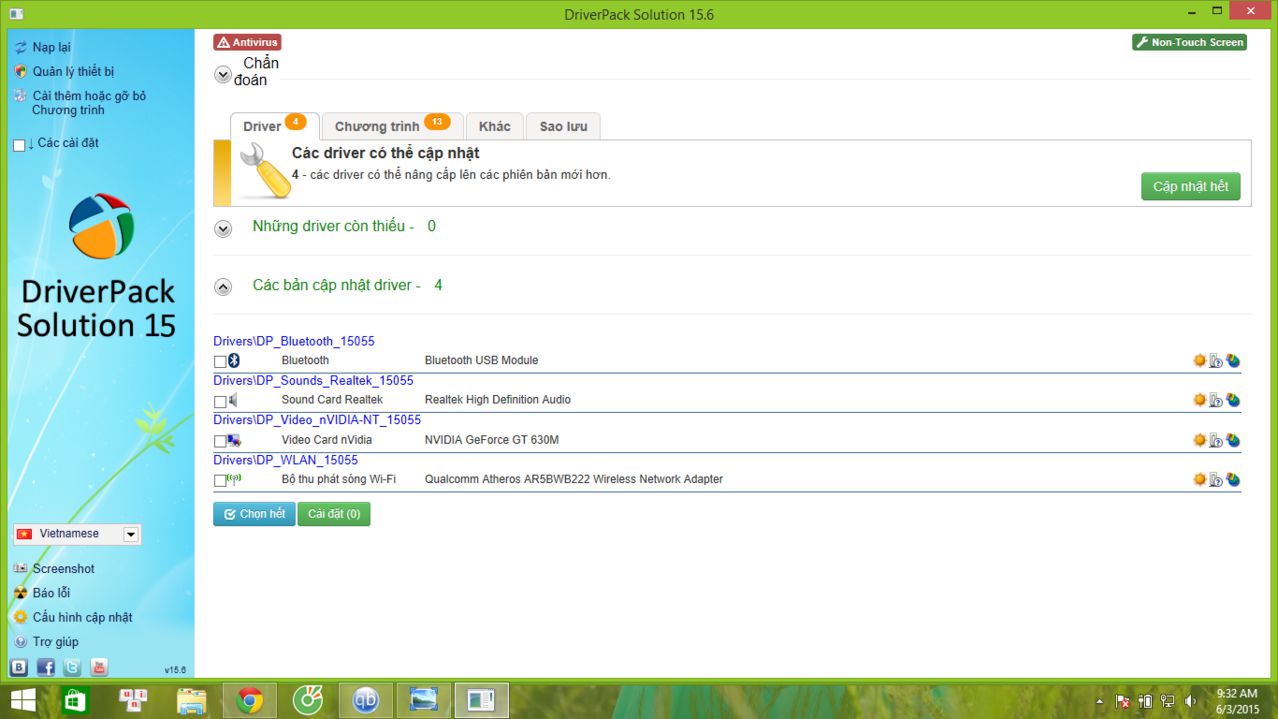
Task: Open Drivers\DP_Sounds_Realtek_15055 link
Action: 313,380
